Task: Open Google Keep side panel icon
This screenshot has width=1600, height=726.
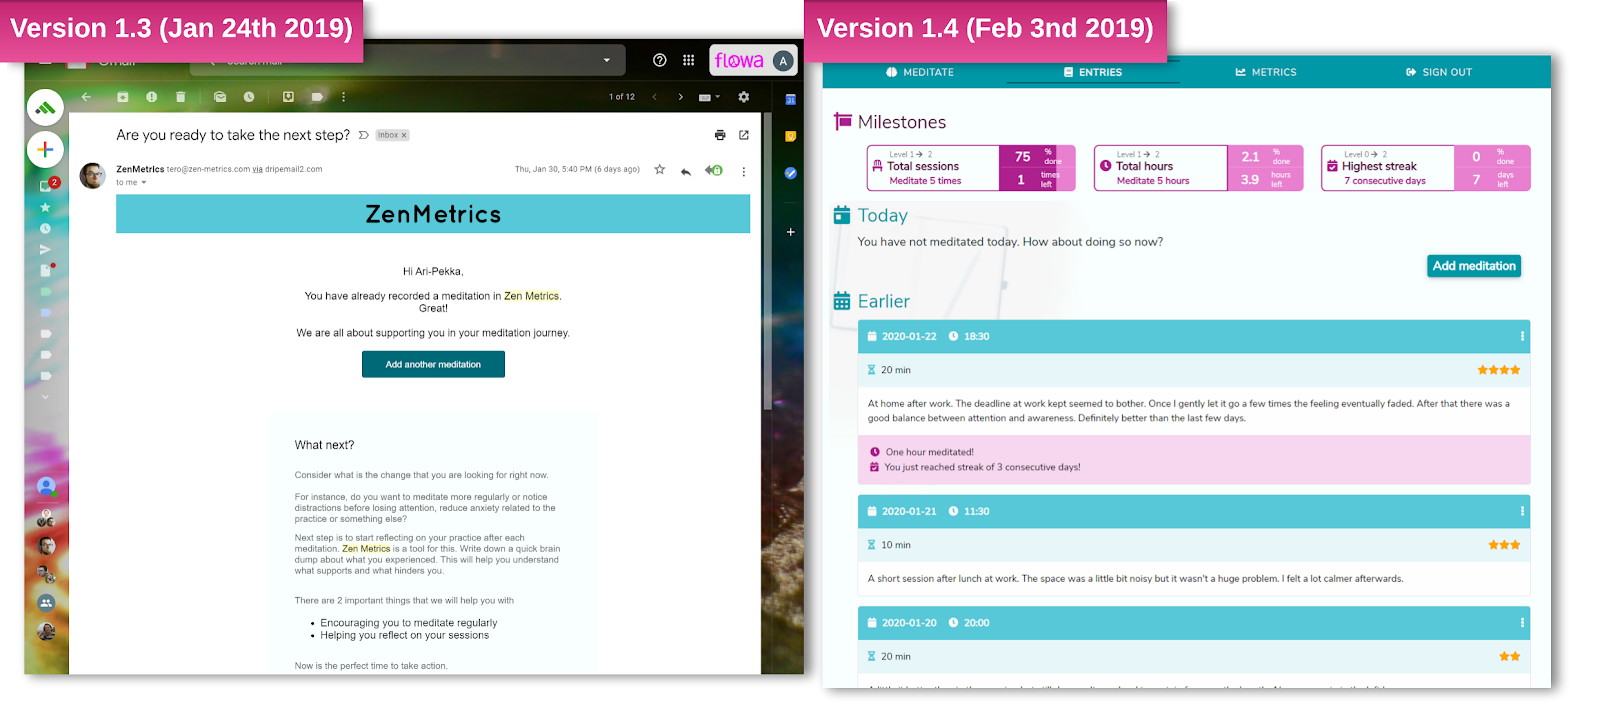Action: [790, 136]
